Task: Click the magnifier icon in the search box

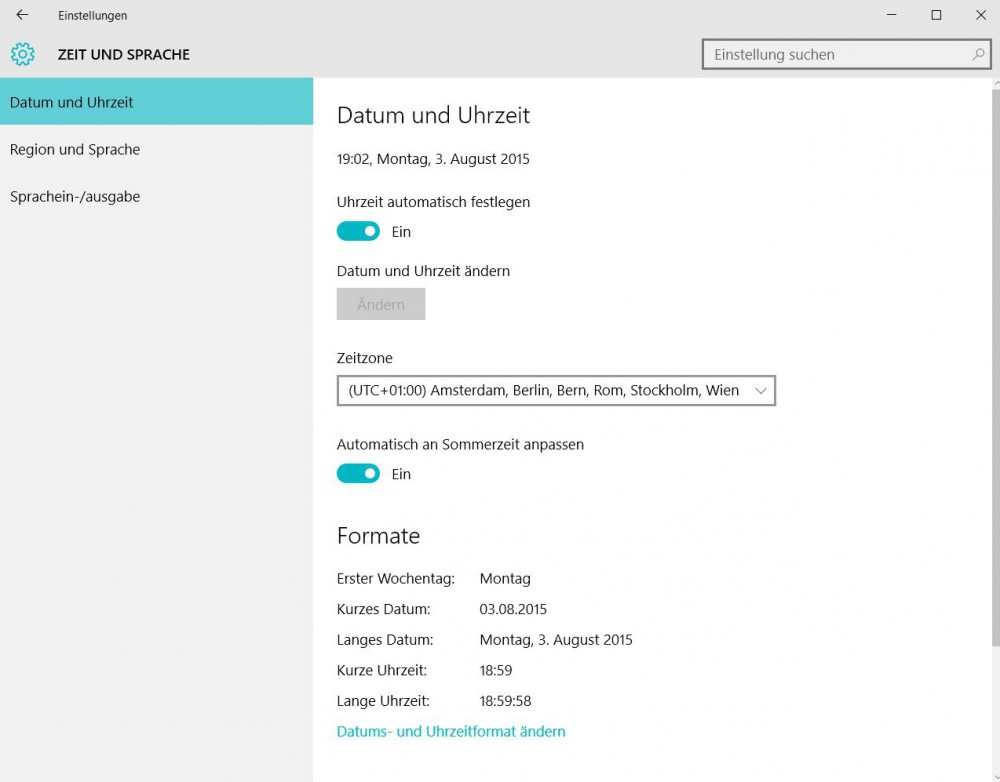Action: [x=978, y=54]
